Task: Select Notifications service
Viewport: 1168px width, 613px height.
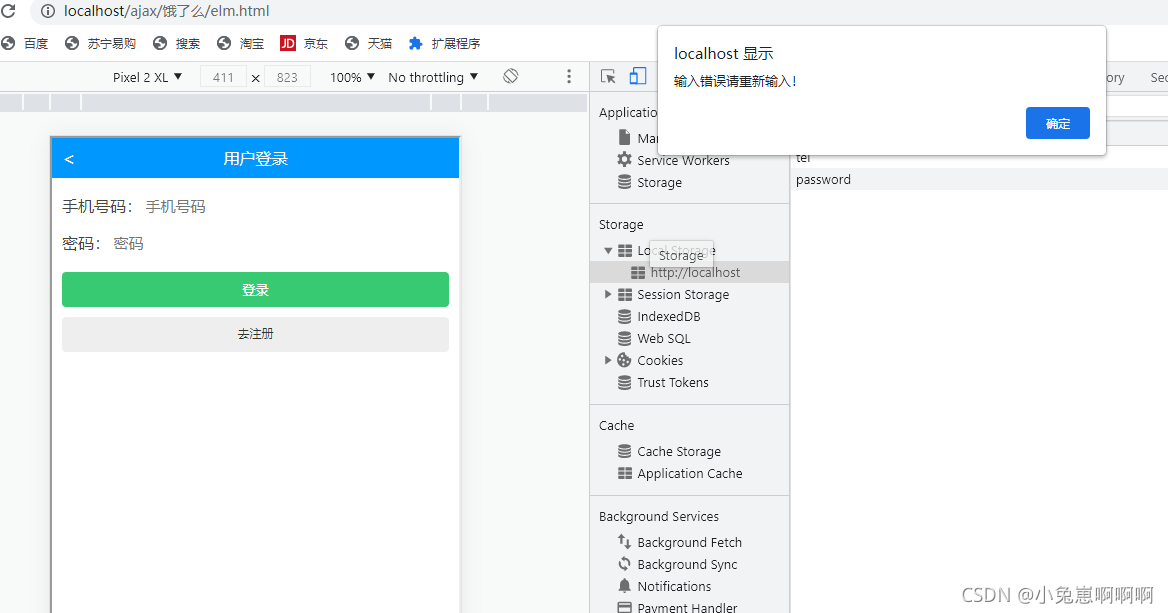Action: [674, 586]
